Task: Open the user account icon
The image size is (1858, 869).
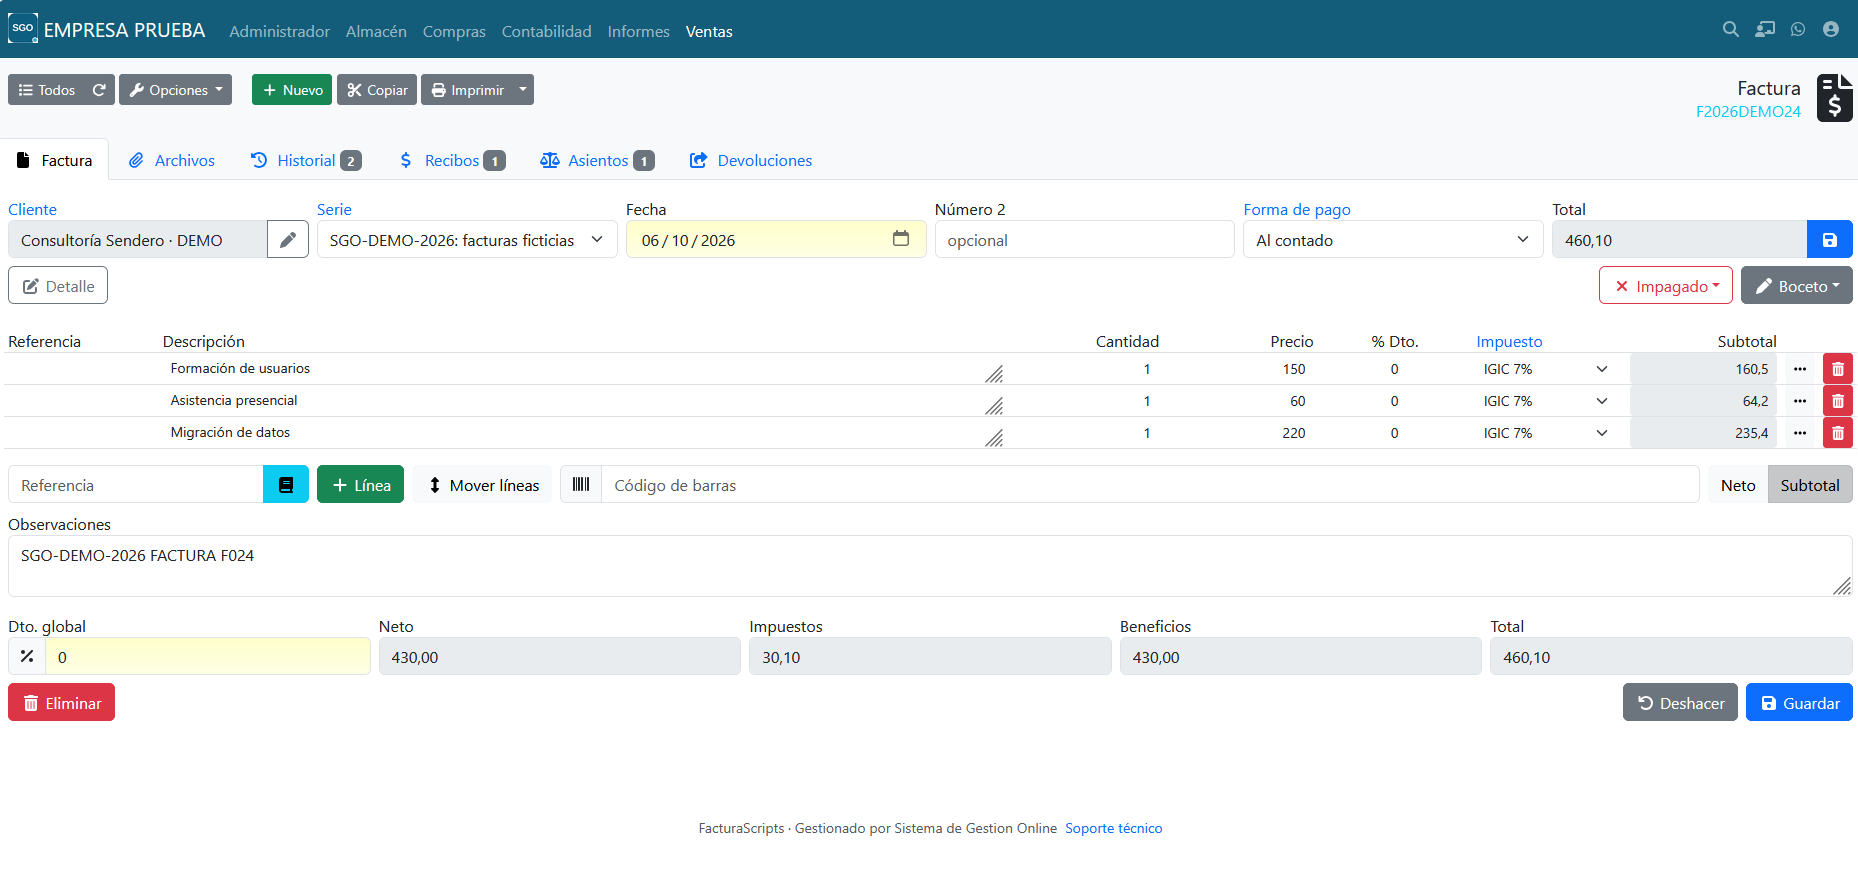Action: (1831, 30)
